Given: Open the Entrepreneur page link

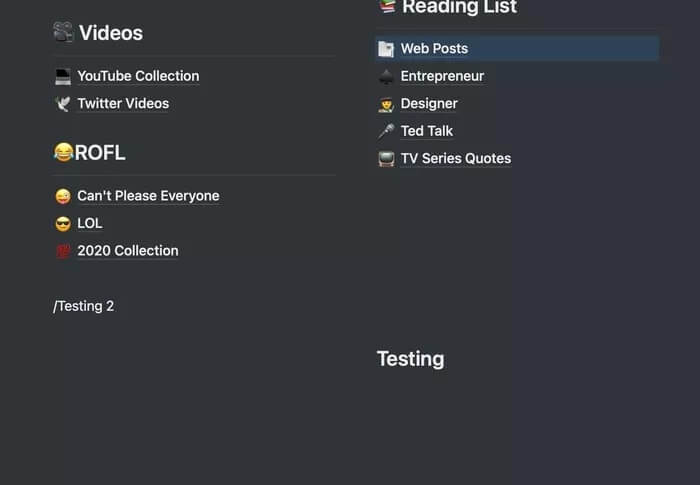Looking at the screenshot, I should click(442, 76).
